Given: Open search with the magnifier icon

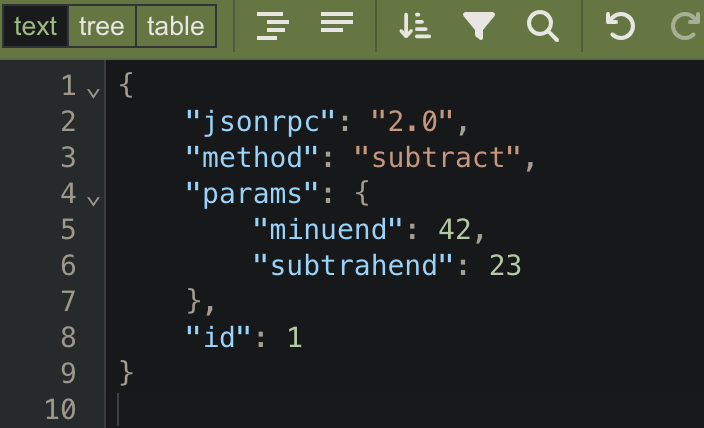Looking at the screenshot, I should tap(542, 27).
